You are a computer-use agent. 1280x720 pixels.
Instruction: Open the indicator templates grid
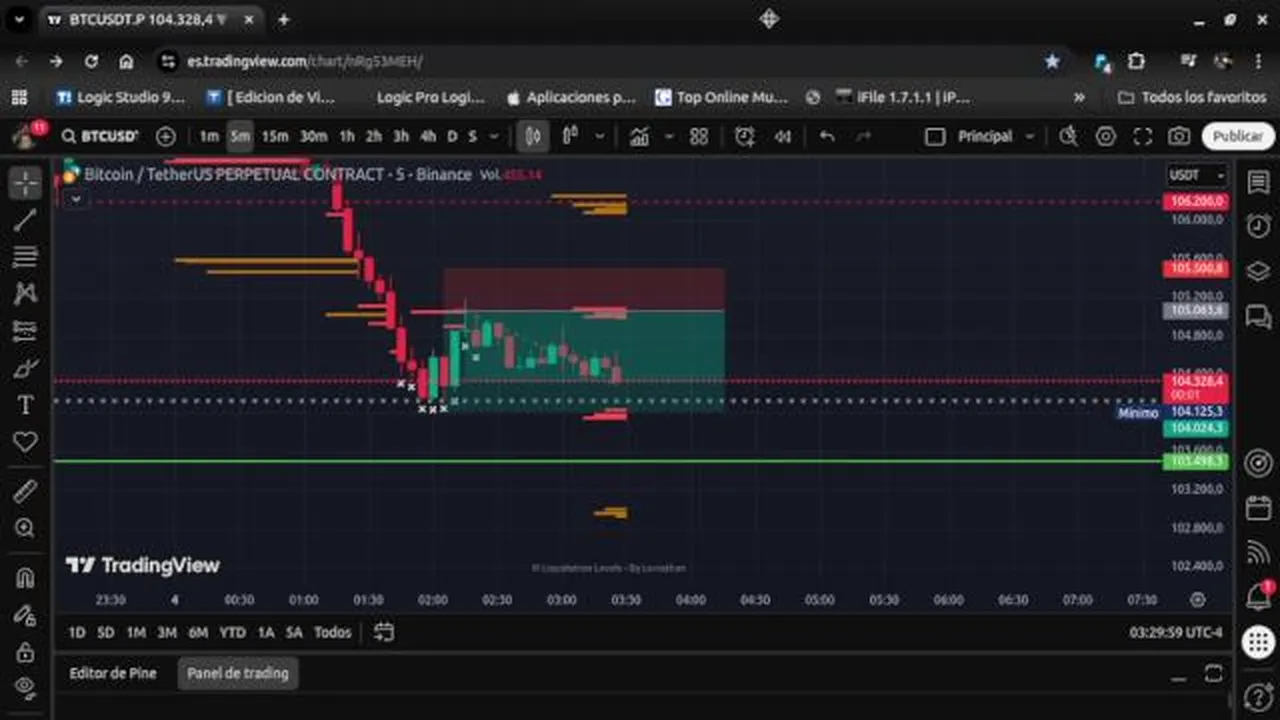tap(699, 136)
